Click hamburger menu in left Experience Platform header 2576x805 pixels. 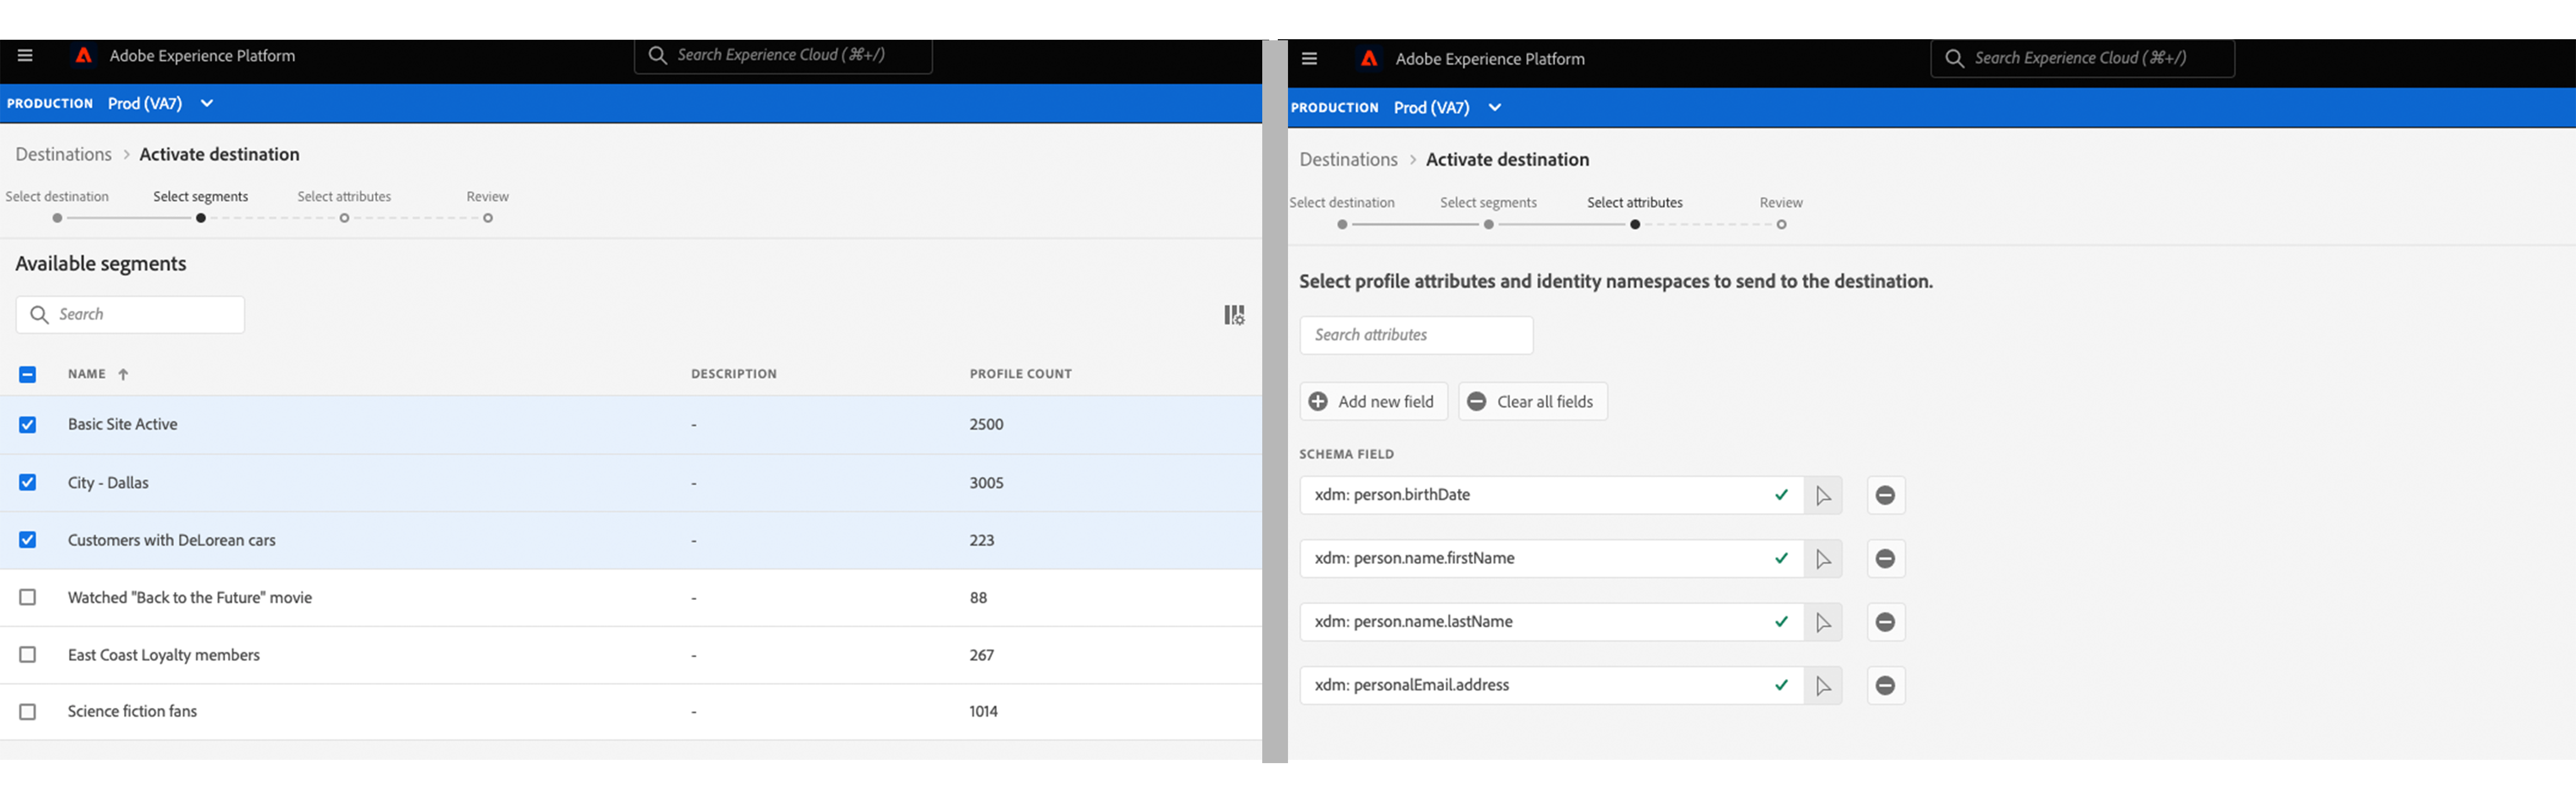click(x=25, y=56)
